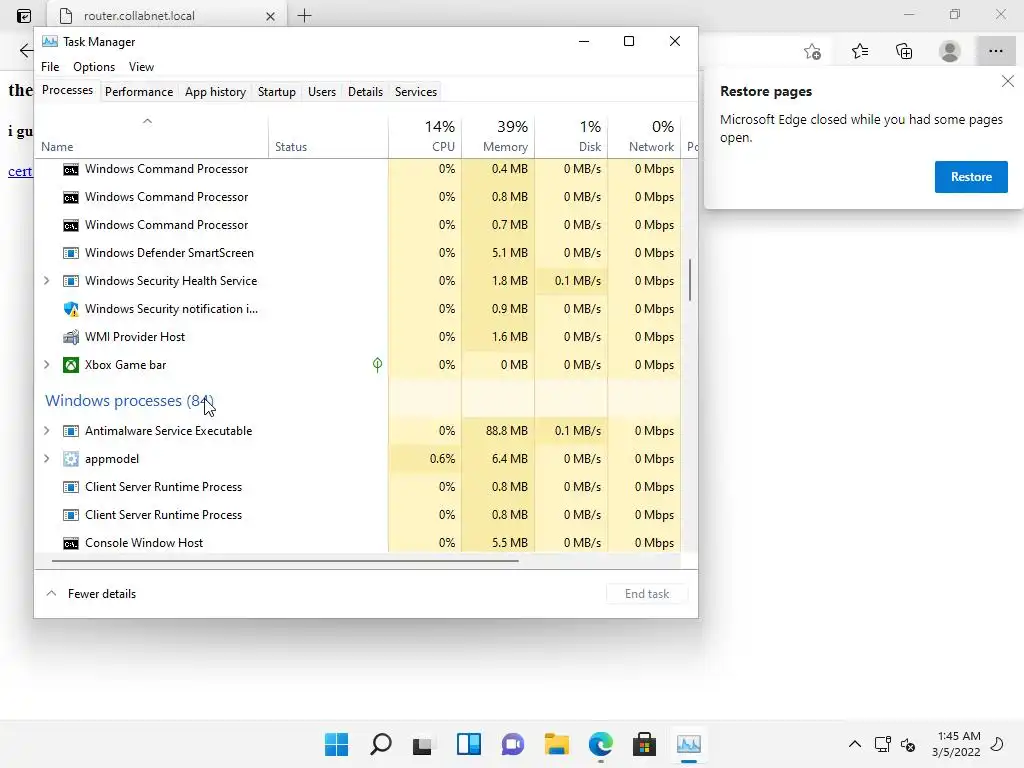
Task: Open the Edge Settings and more menu
Action: 995,51
